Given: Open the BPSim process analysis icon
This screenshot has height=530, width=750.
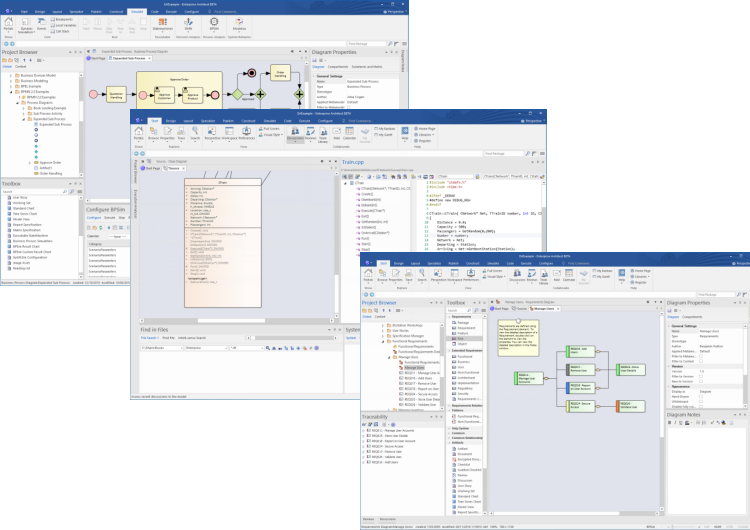Looking at the screenshot, I should (214, 24).
